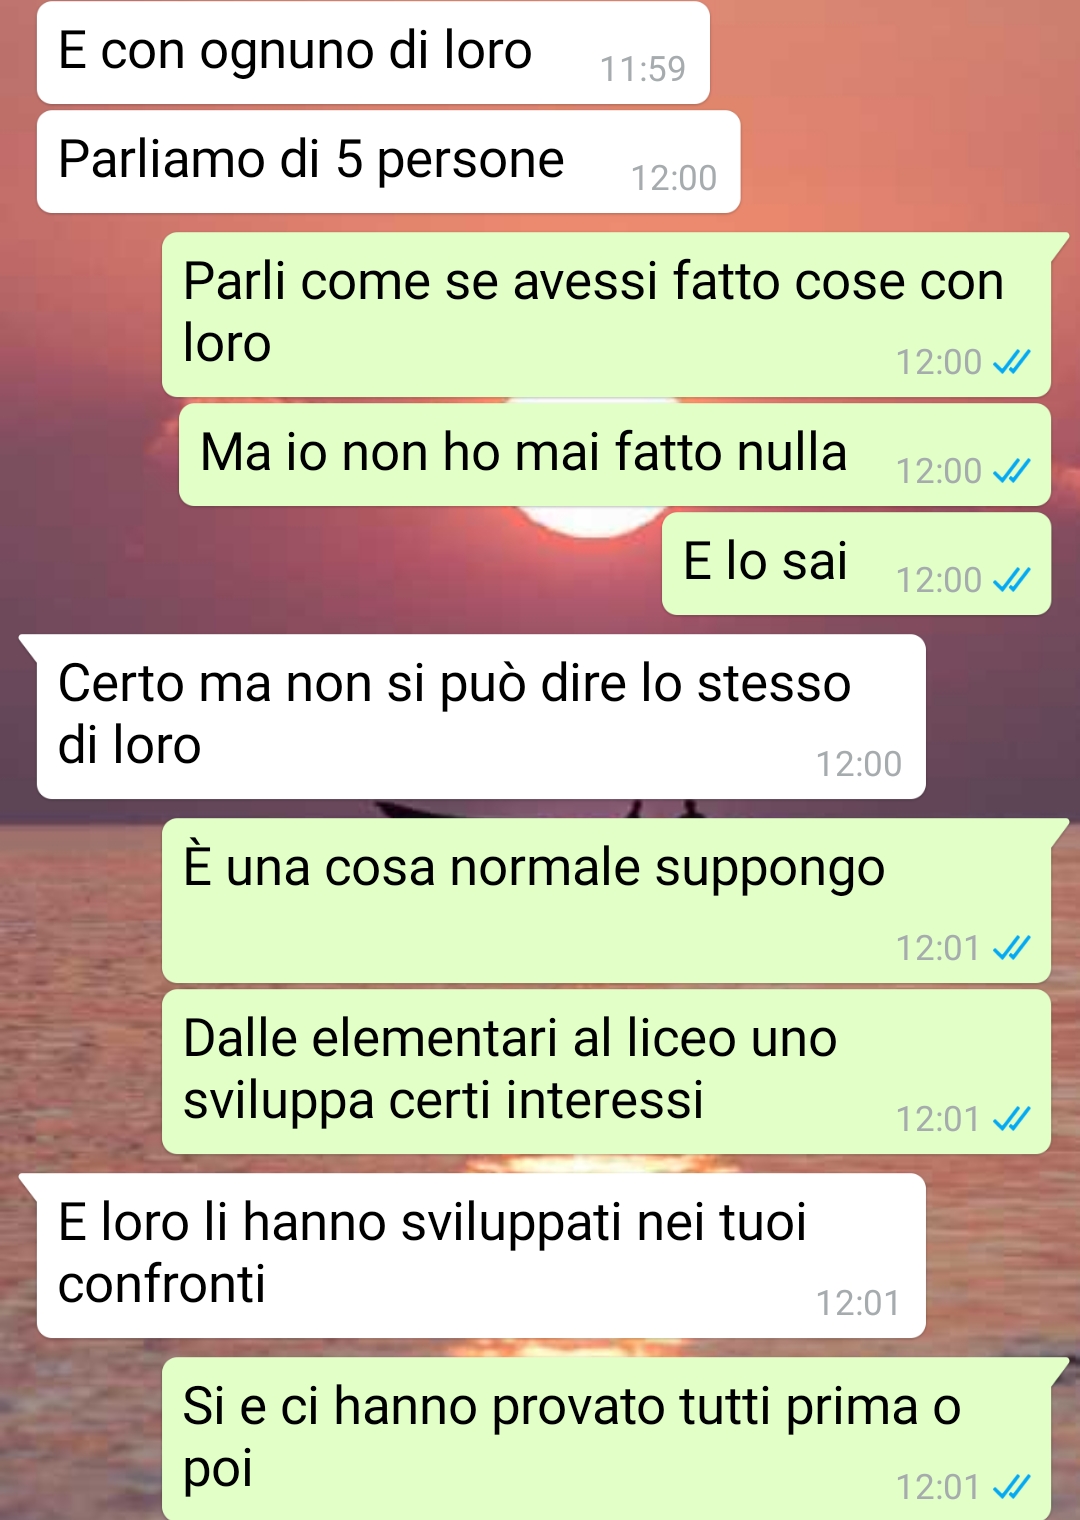Screen dimensions: 1080x1520
Task: Tap the "È una cosa normale suppongo" bubble
Action: pos(606,900)
